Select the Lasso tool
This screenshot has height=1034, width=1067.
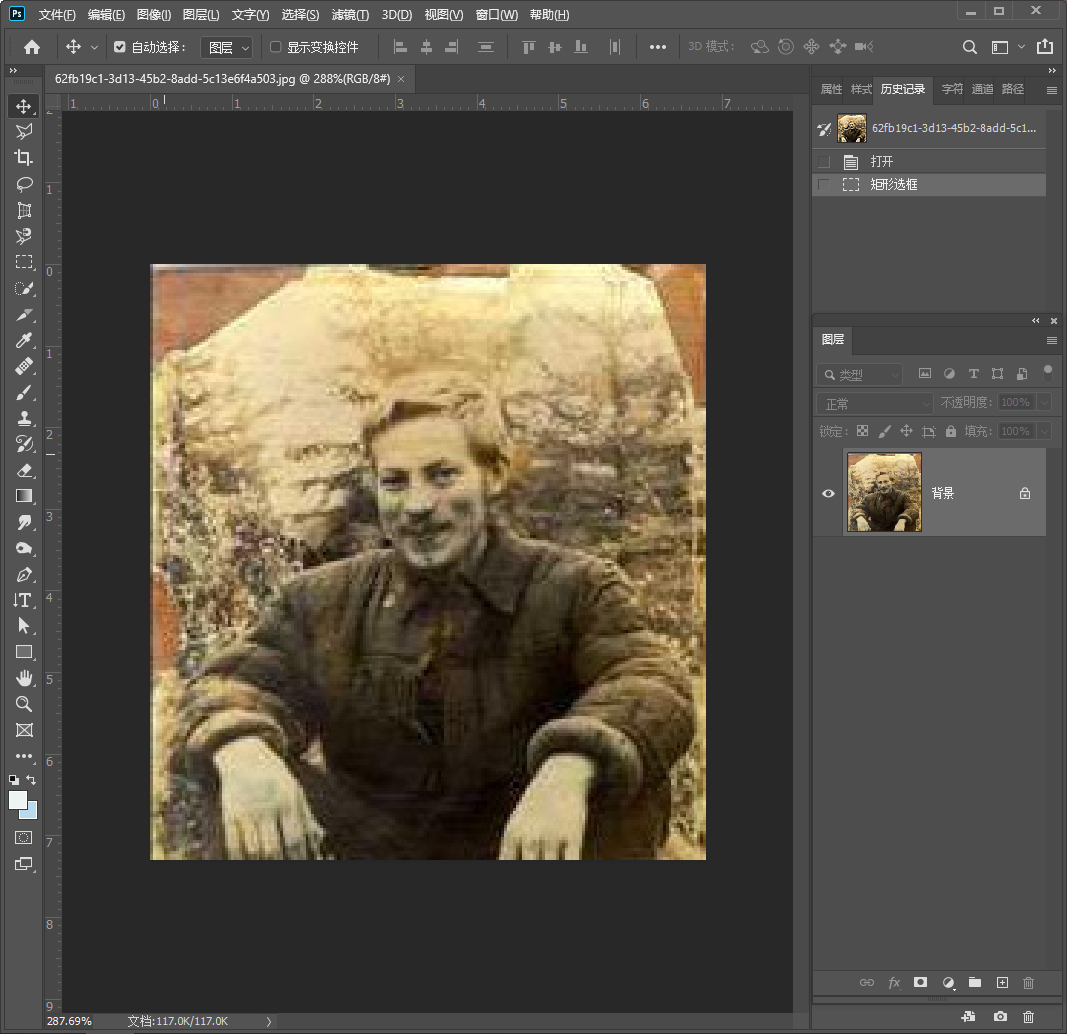pos(24,184)
